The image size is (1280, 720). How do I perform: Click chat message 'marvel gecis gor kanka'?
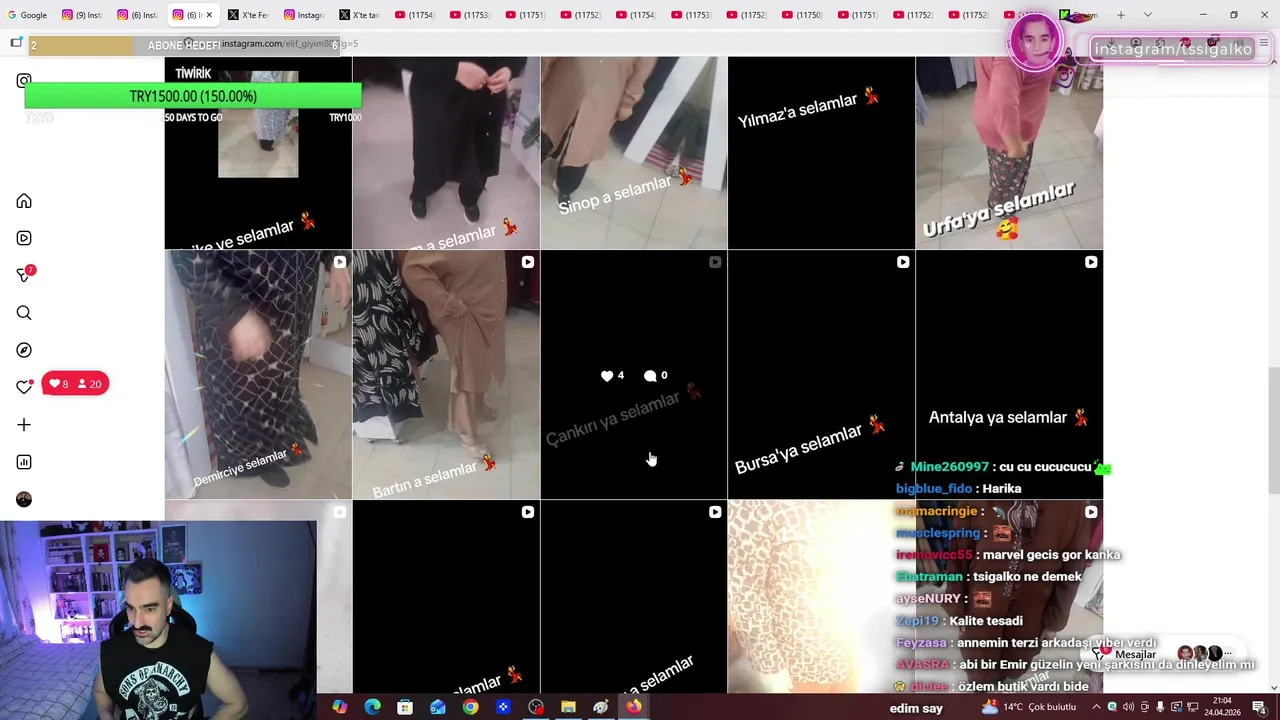1051,555
